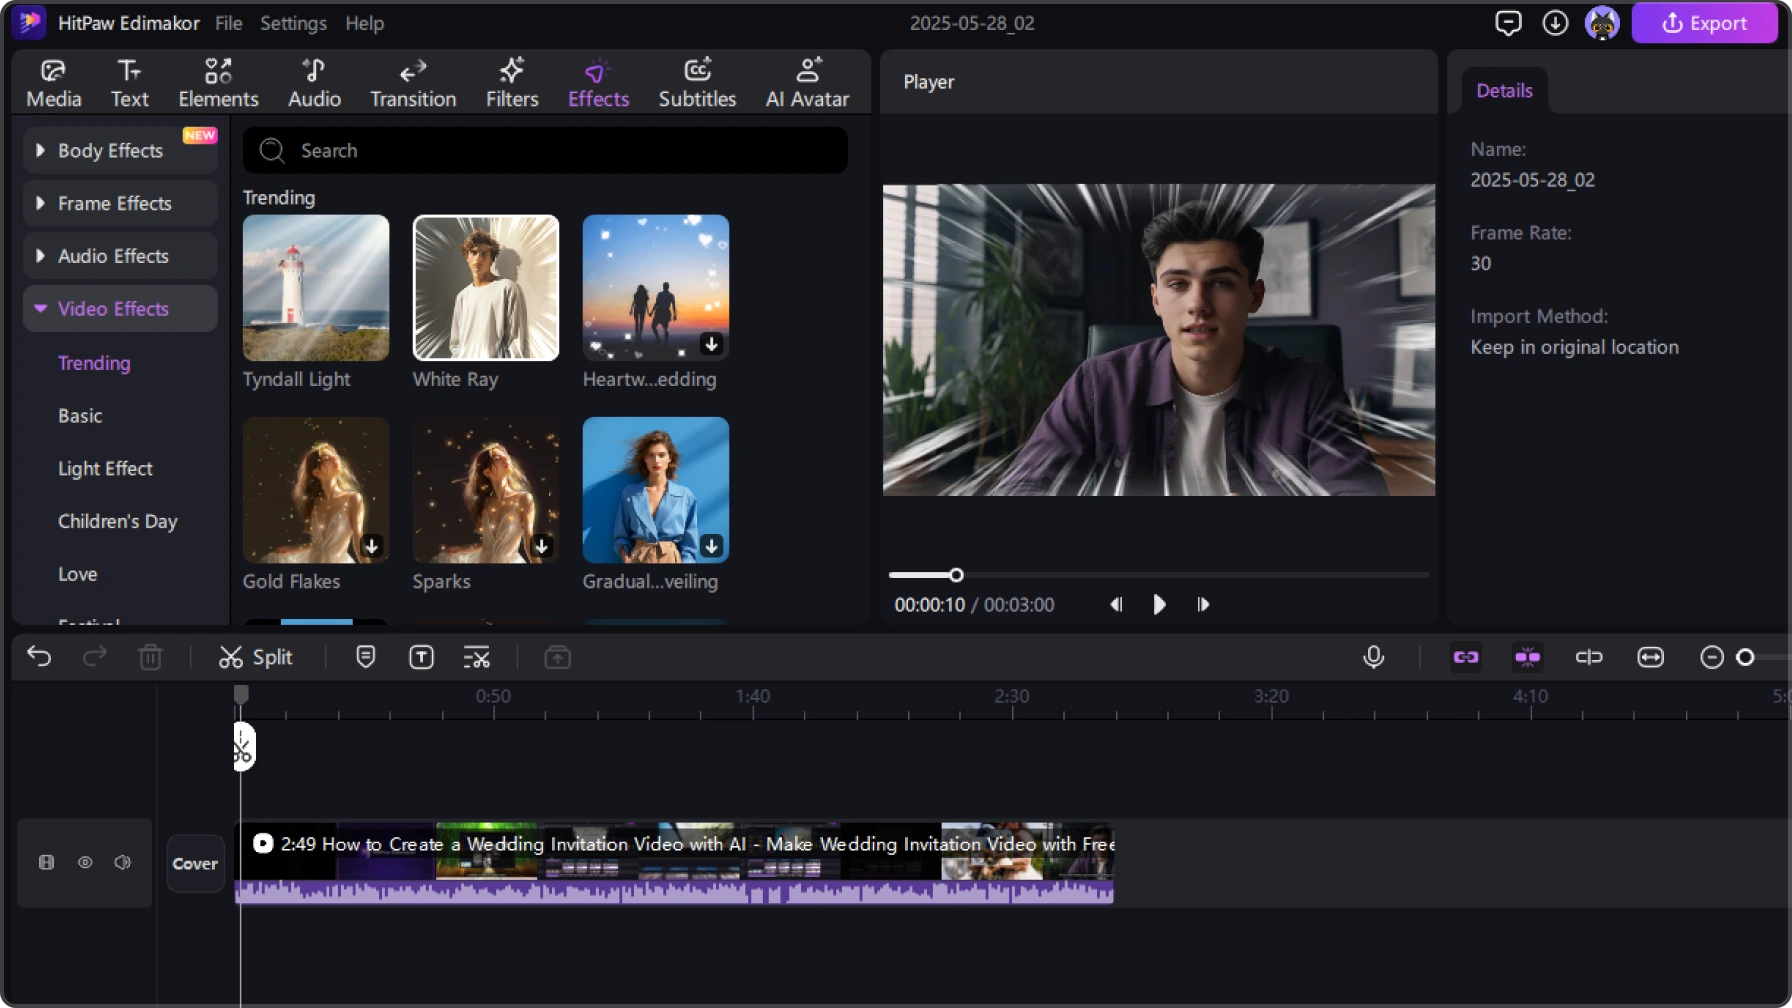Open the Filters panel

coord(512,83)
